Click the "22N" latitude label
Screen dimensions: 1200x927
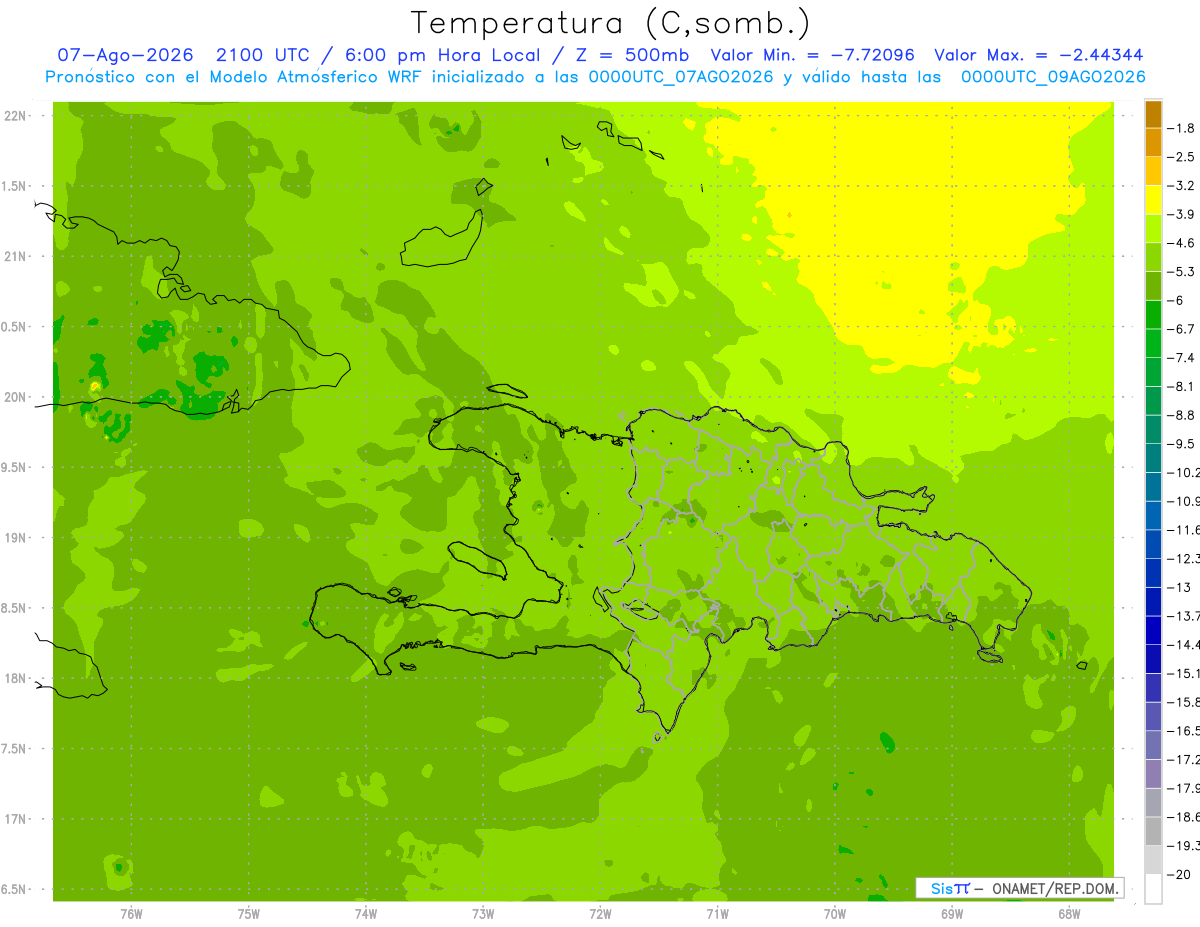click(16, 115)
